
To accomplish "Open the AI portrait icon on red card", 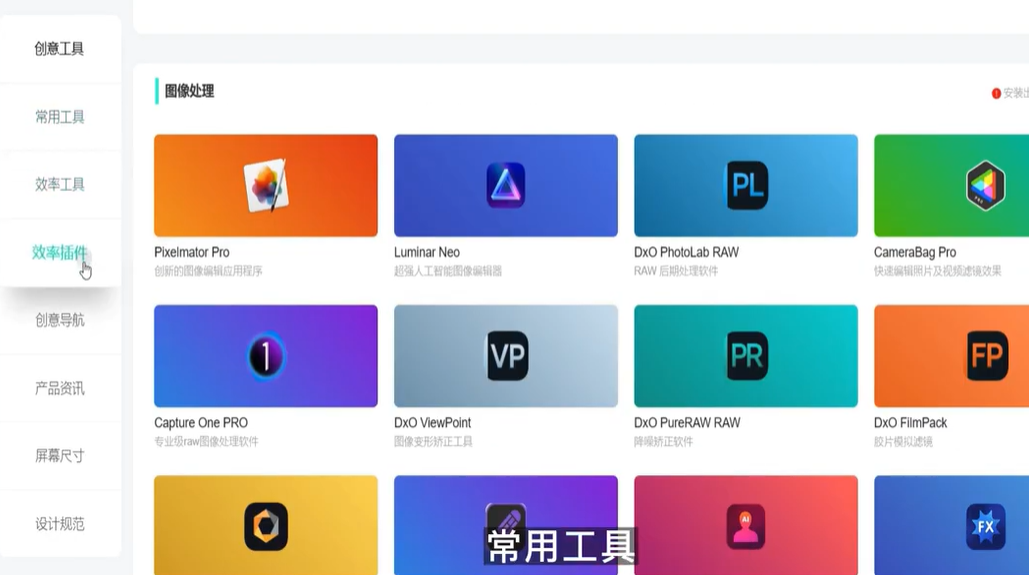I will [x=746, y=526].
